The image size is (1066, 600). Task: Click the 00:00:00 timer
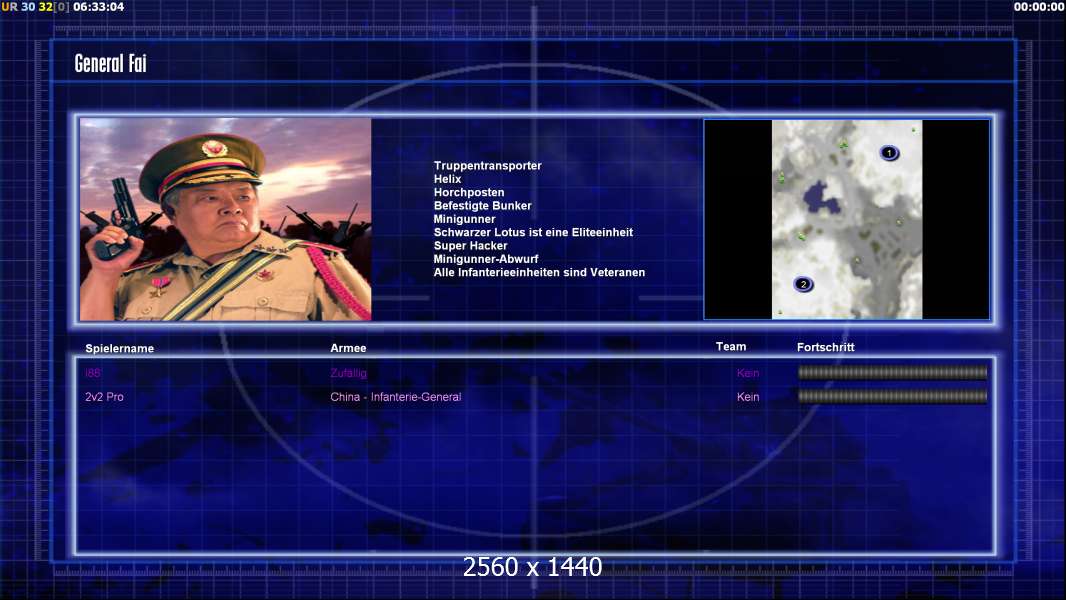click(1039, 7)
